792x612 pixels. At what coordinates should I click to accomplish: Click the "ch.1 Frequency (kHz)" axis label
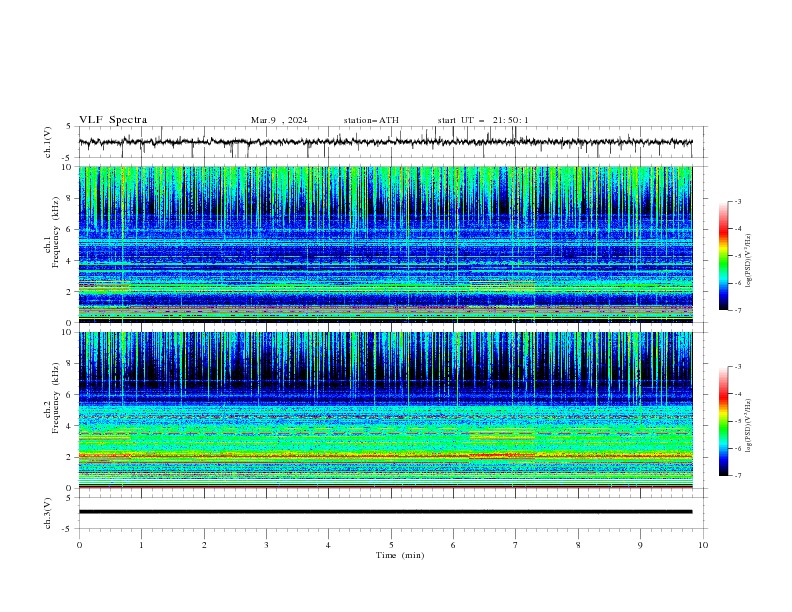tap(52, 244)
